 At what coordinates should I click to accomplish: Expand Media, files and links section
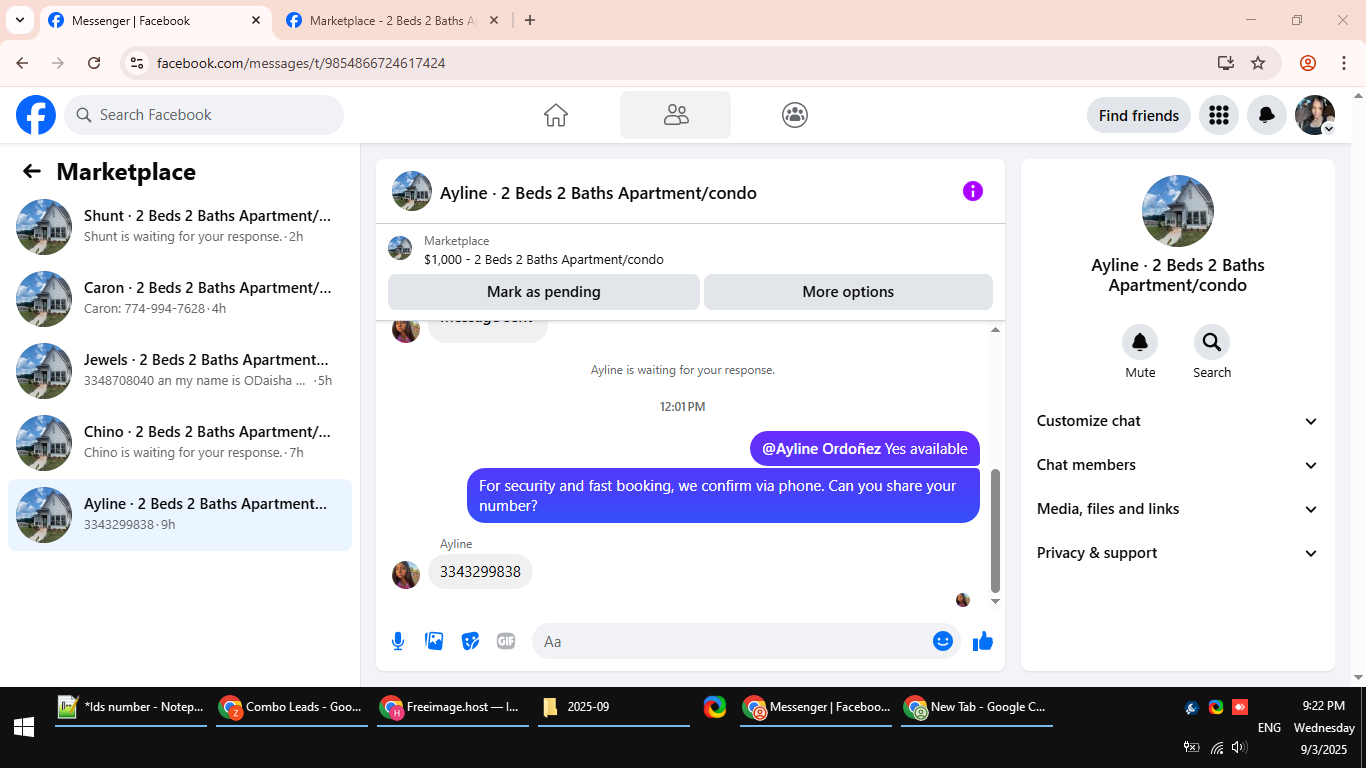tap(1178, 509)
